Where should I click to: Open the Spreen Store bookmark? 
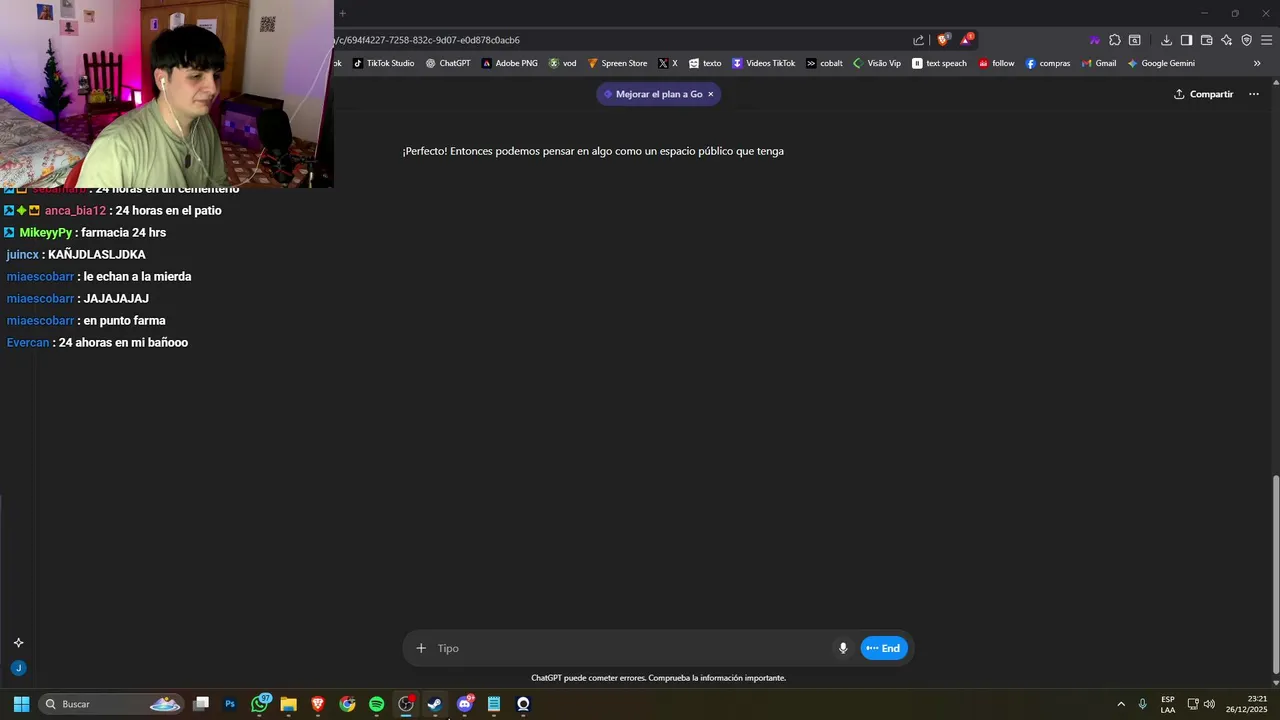[617, 63]
